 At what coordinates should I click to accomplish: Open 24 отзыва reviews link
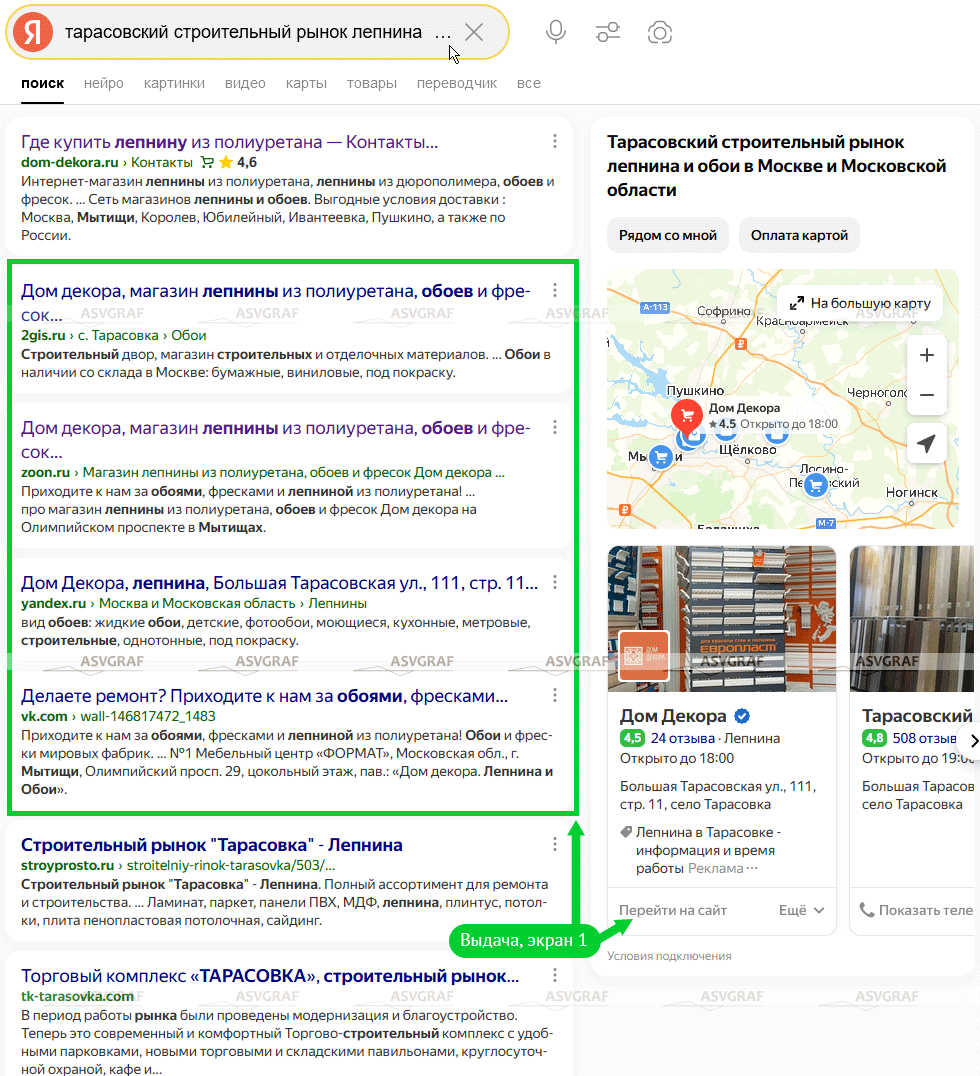click(683, 738)
